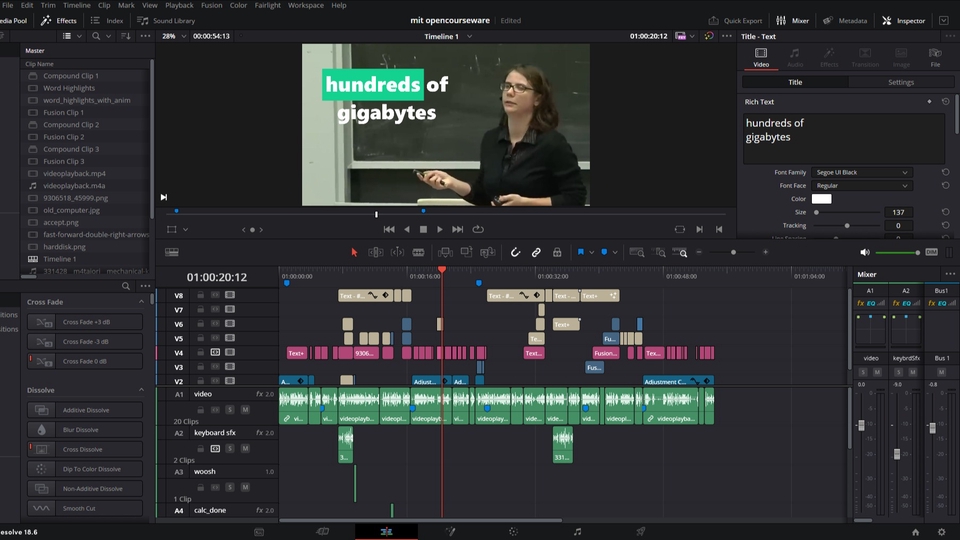
Task: Open Timeline View Options icon
Action: 172,252
